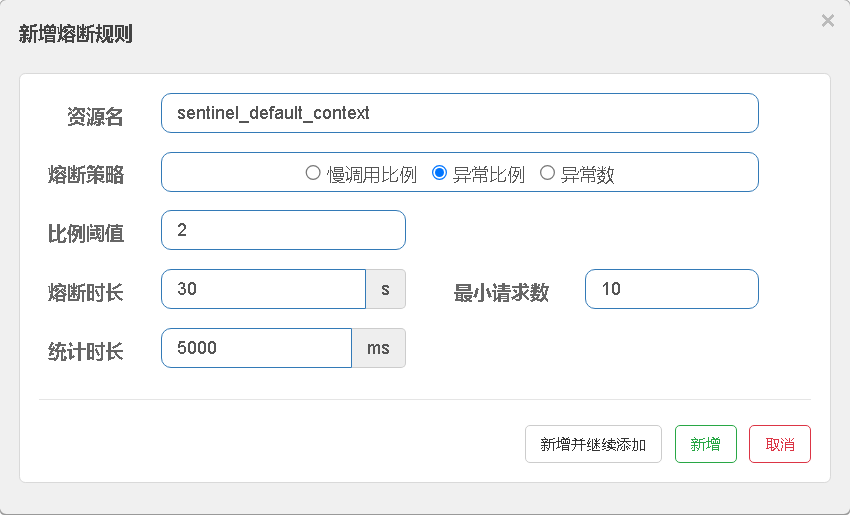Screen dimensions: 850x515
Task: Cancel with the red 取消 button
Action: point(780,444)
